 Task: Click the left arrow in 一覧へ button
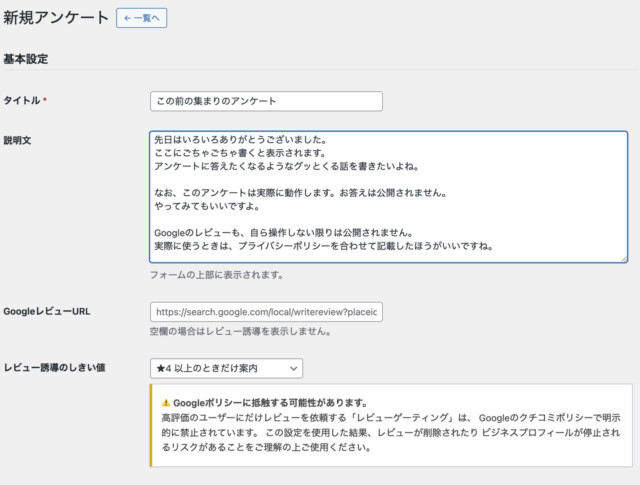(127, 17)
